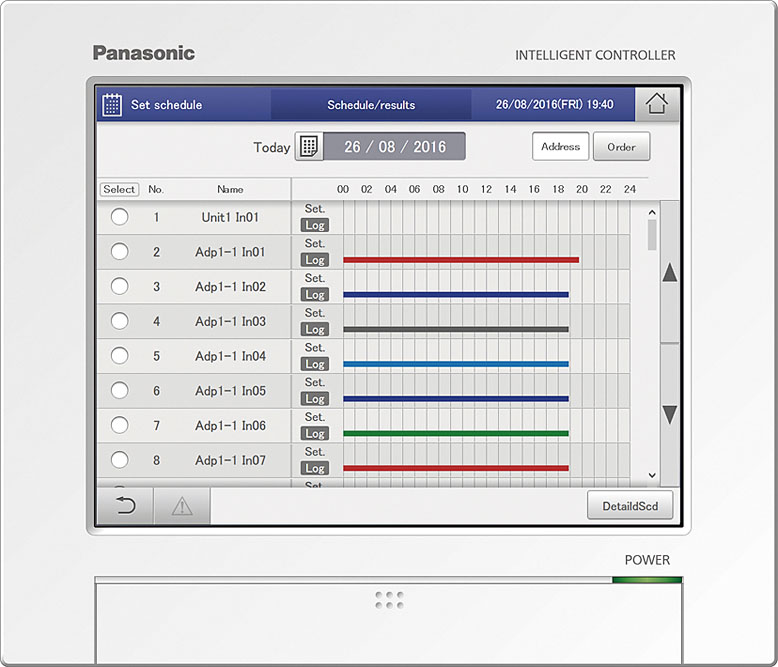Open the warning triangle alert icon

tap(182, 506)
